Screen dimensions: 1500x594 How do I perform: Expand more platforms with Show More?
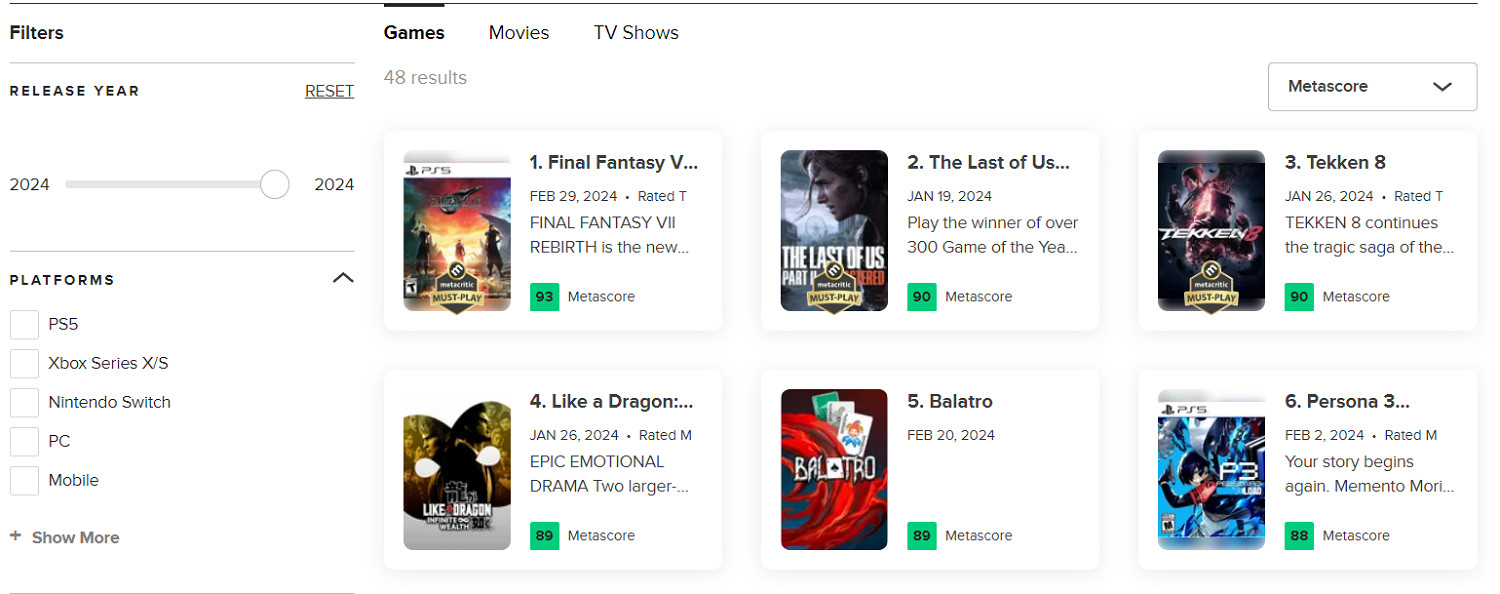tap(75, 538)
